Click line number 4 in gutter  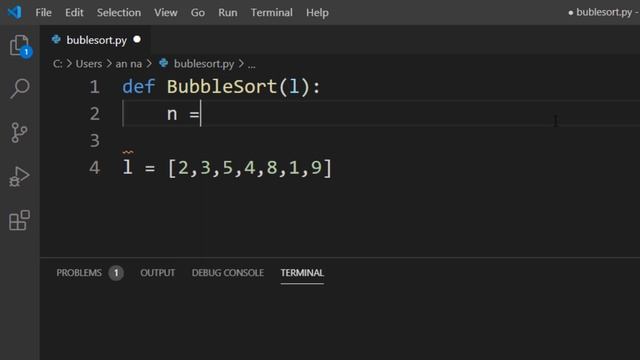[x=95, y=168]
